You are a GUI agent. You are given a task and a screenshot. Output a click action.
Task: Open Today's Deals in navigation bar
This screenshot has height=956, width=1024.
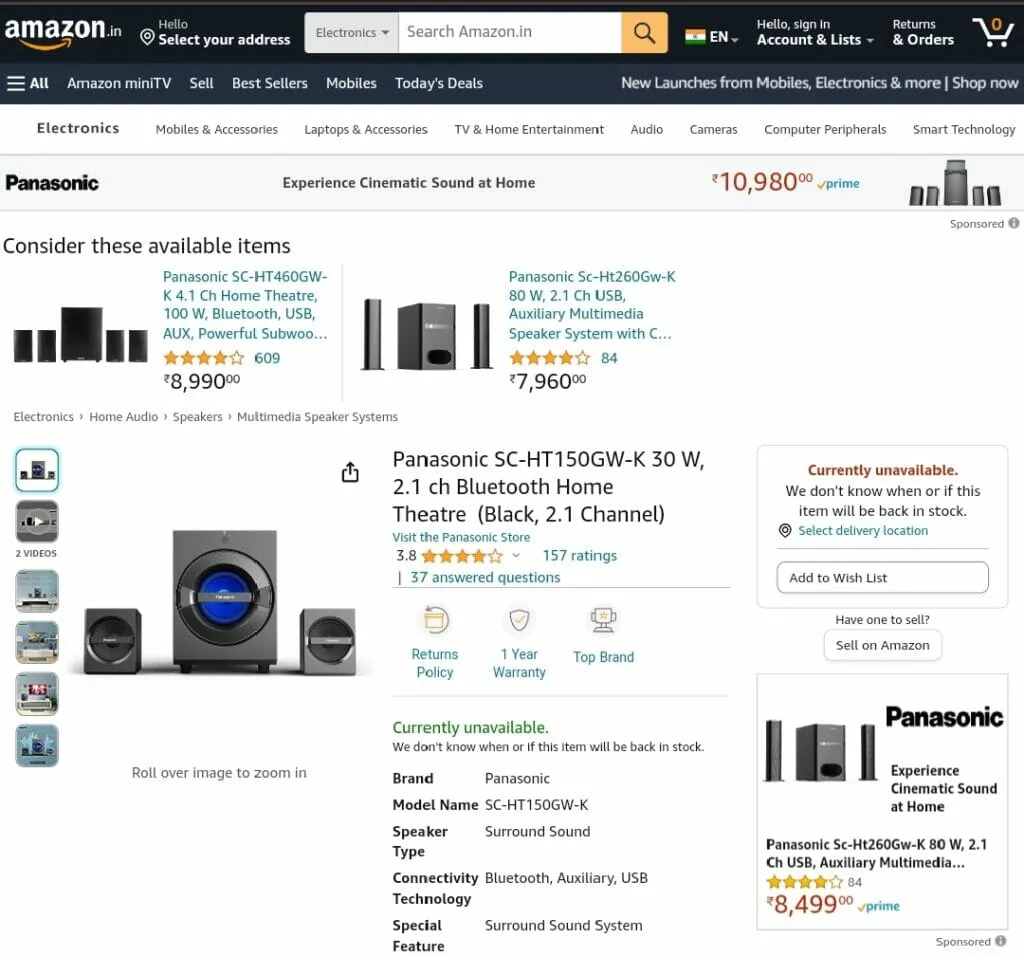[x=438, y=83]
